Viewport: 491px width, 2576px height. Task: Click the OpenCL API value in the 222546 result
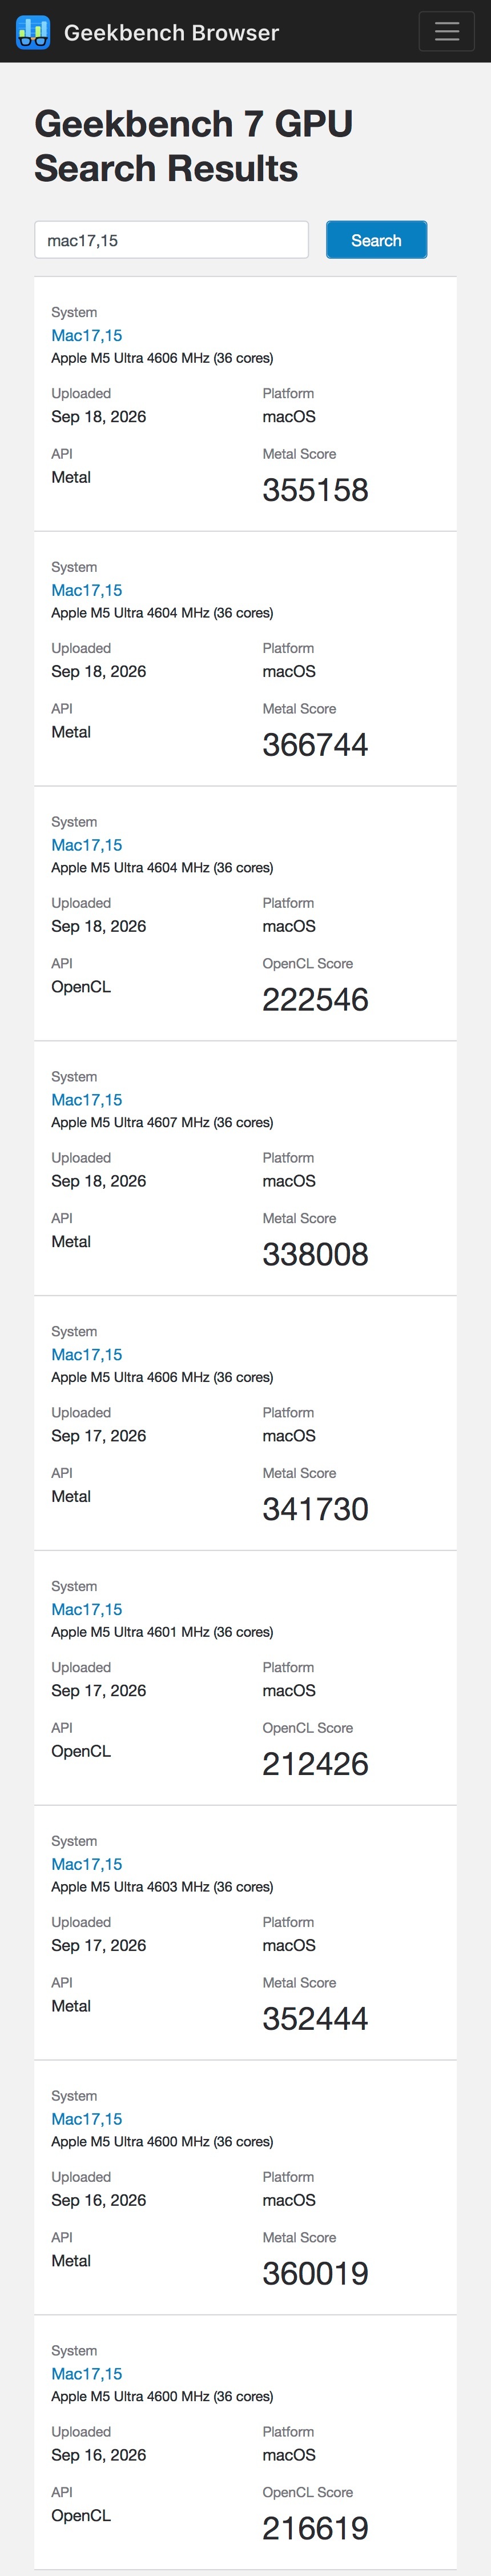pyautogui.click(x=81, y=987)
